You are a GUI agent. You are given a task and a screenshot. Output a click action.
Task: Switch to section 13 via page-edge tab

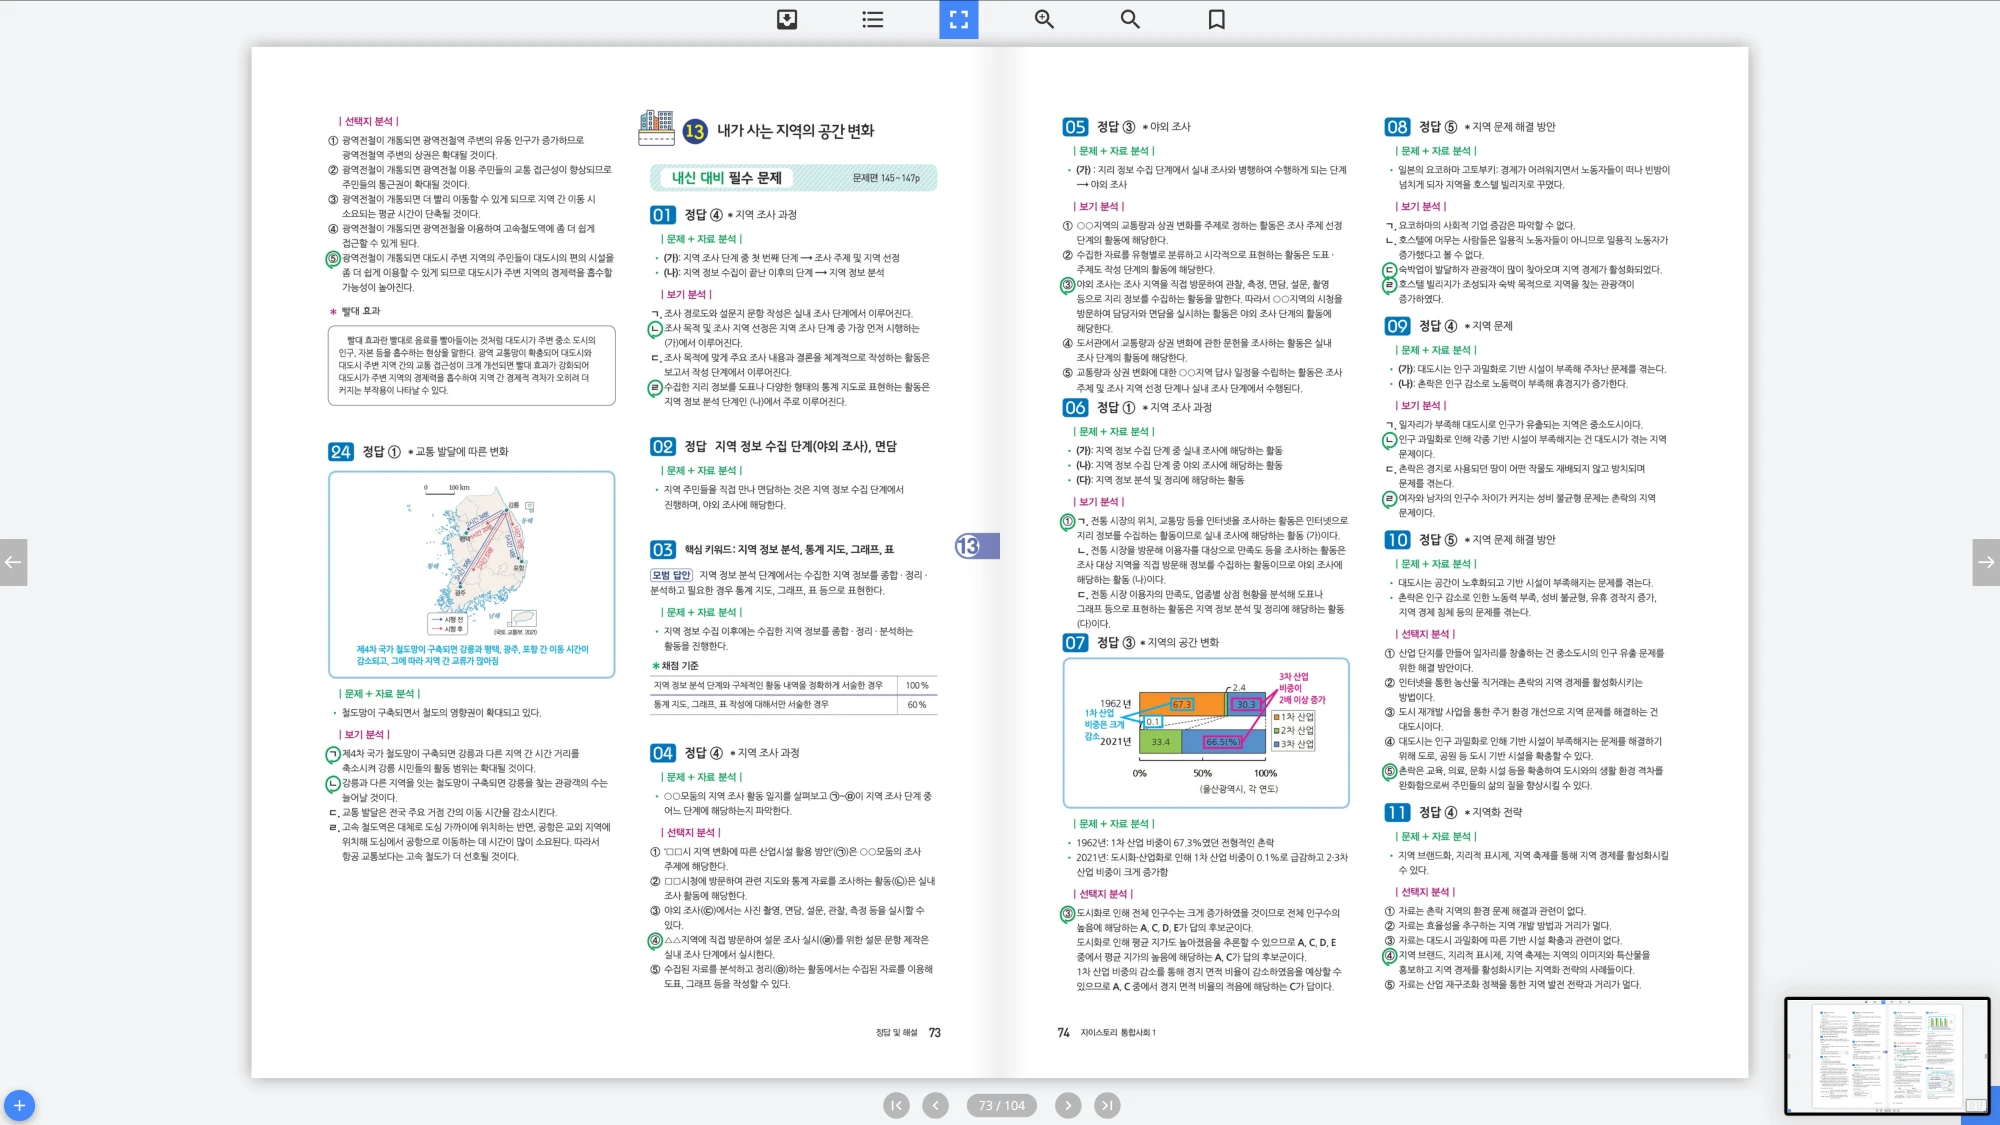pos(968,546)
